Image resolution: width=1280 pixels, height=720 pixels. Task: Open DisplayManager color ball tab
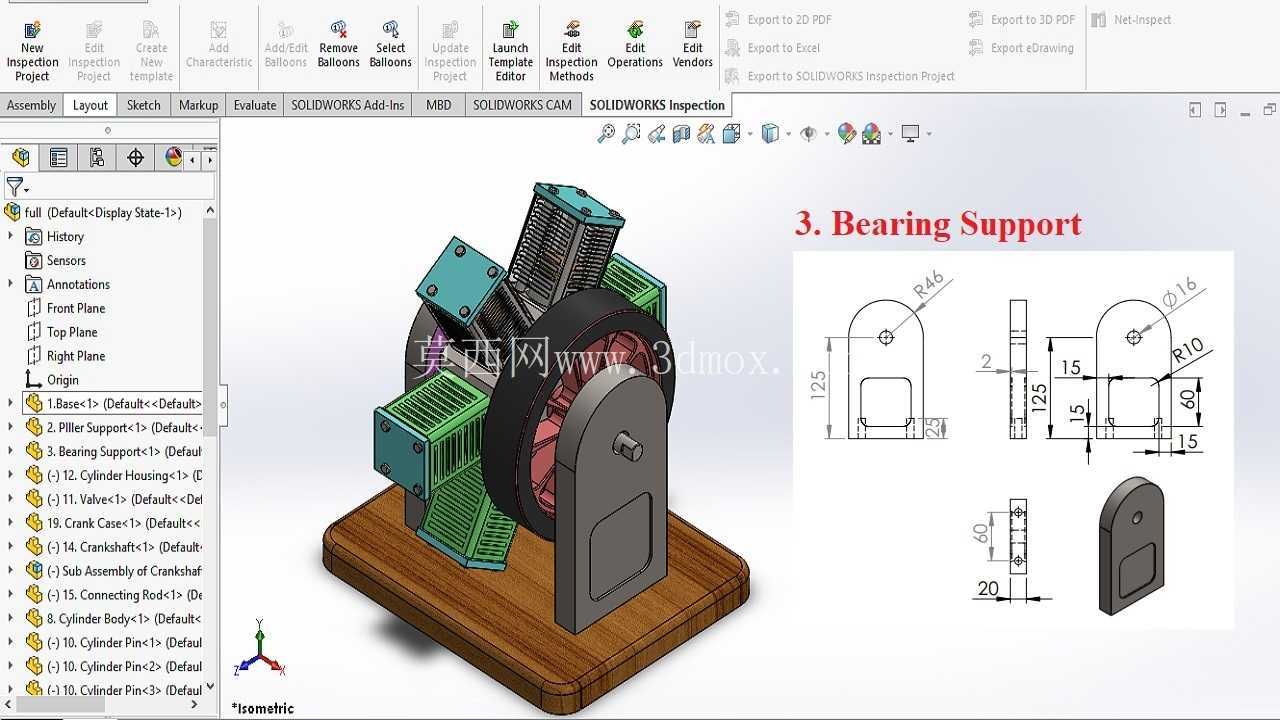click(173, 157)
